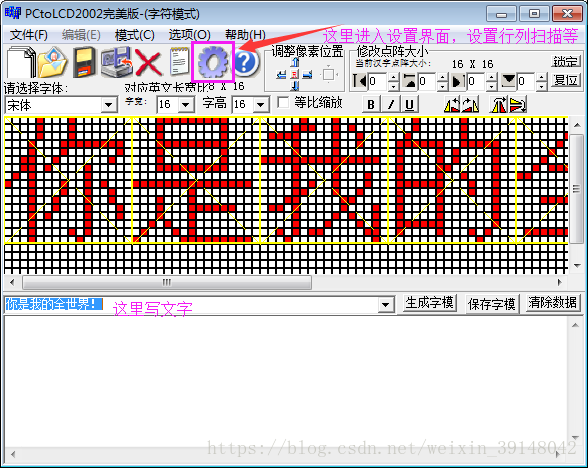Open the 宋体 font dropdown
This screenshot has width=588, height=468.
click(109, 105)
